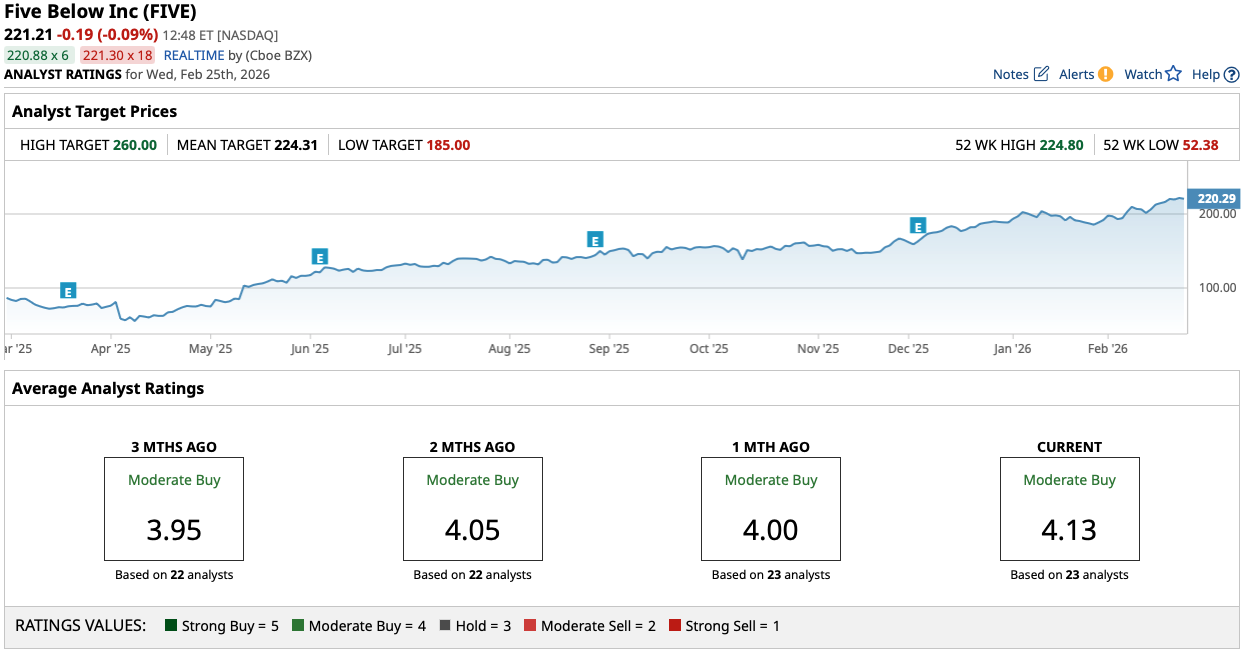Click the Watch link
This screenshot has width=1247, height=653.
(x=1143, y=74)
